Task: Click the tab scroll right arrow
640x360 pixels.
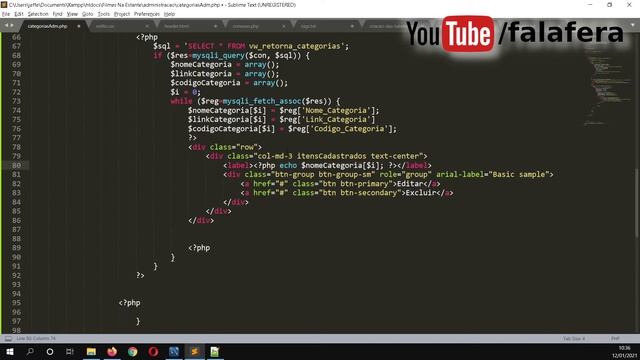Action: pos(11,25)
